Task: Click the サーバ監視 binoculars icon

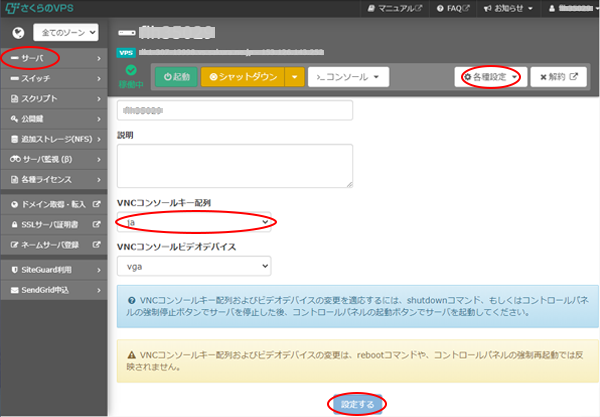Action: pos(15,159)
